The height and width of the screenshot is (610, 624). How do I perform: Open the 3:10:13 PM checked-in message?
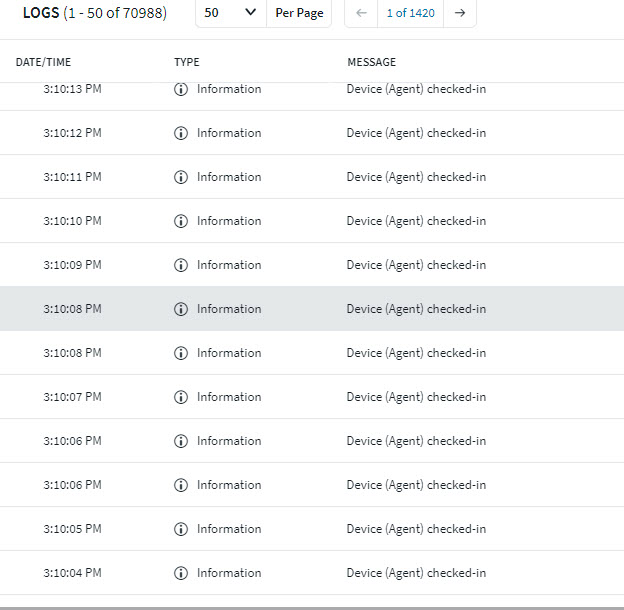click(416, 89)
